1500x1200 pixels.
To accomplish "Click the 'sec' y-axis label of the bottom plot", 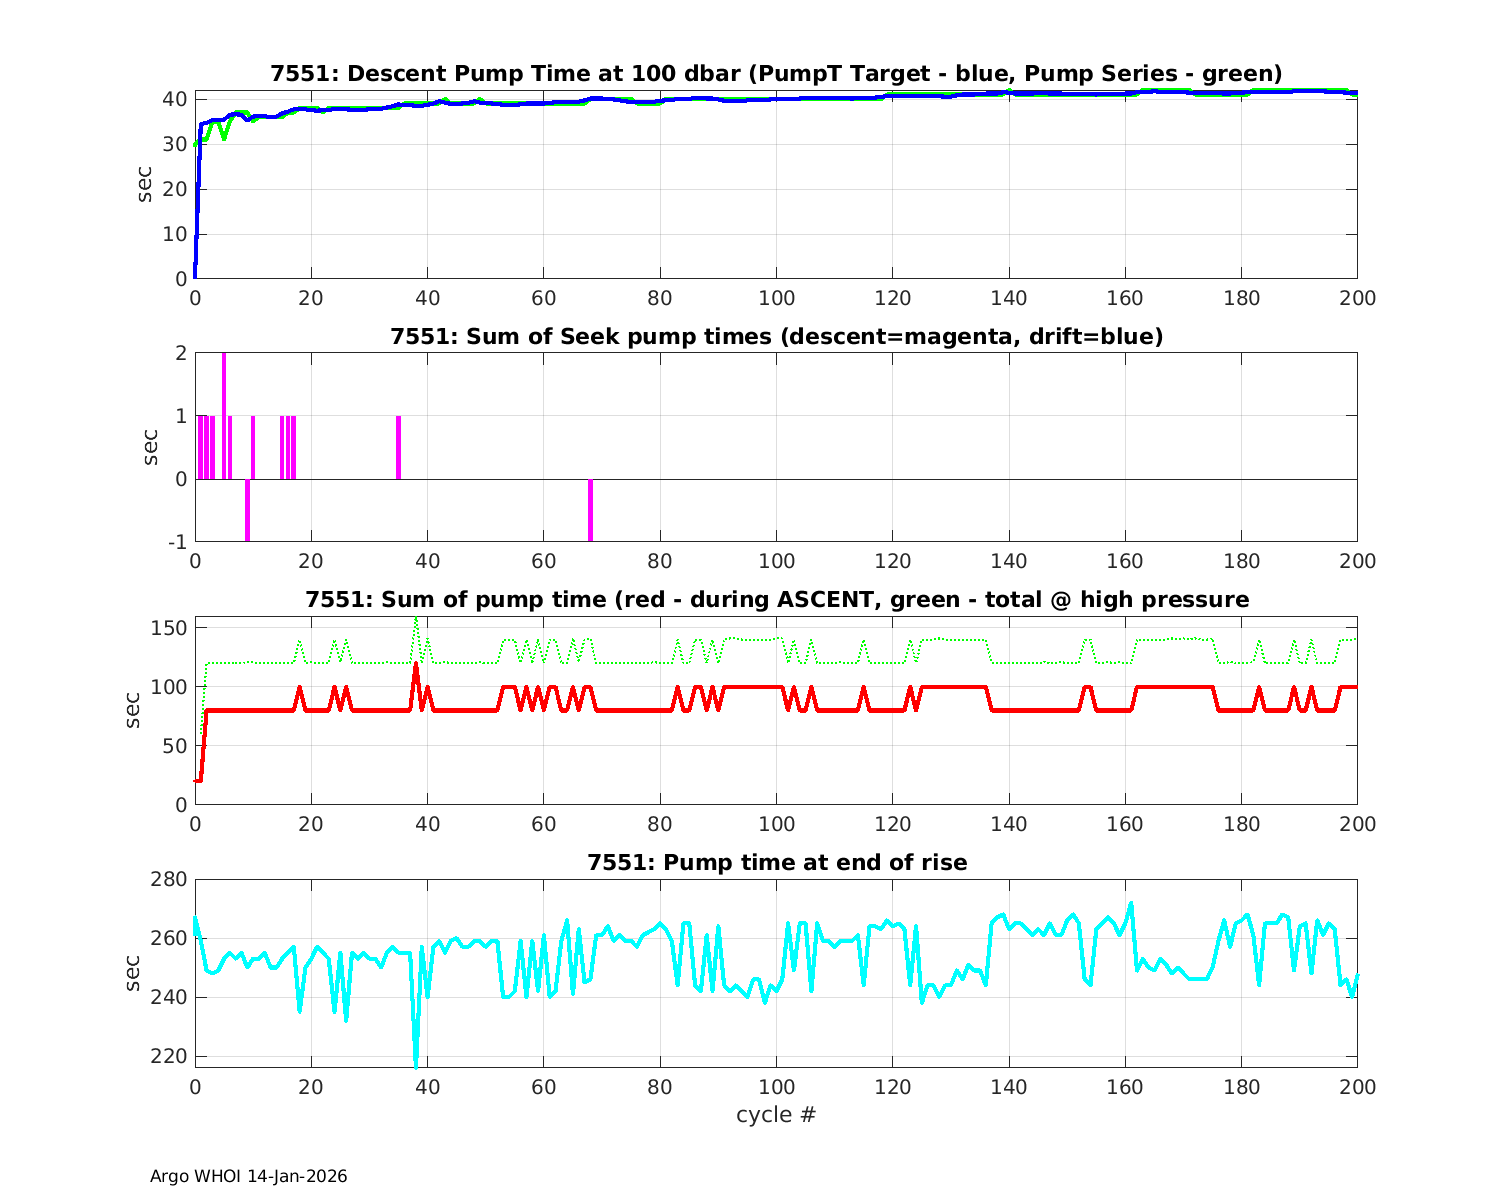I will point(133,973).
